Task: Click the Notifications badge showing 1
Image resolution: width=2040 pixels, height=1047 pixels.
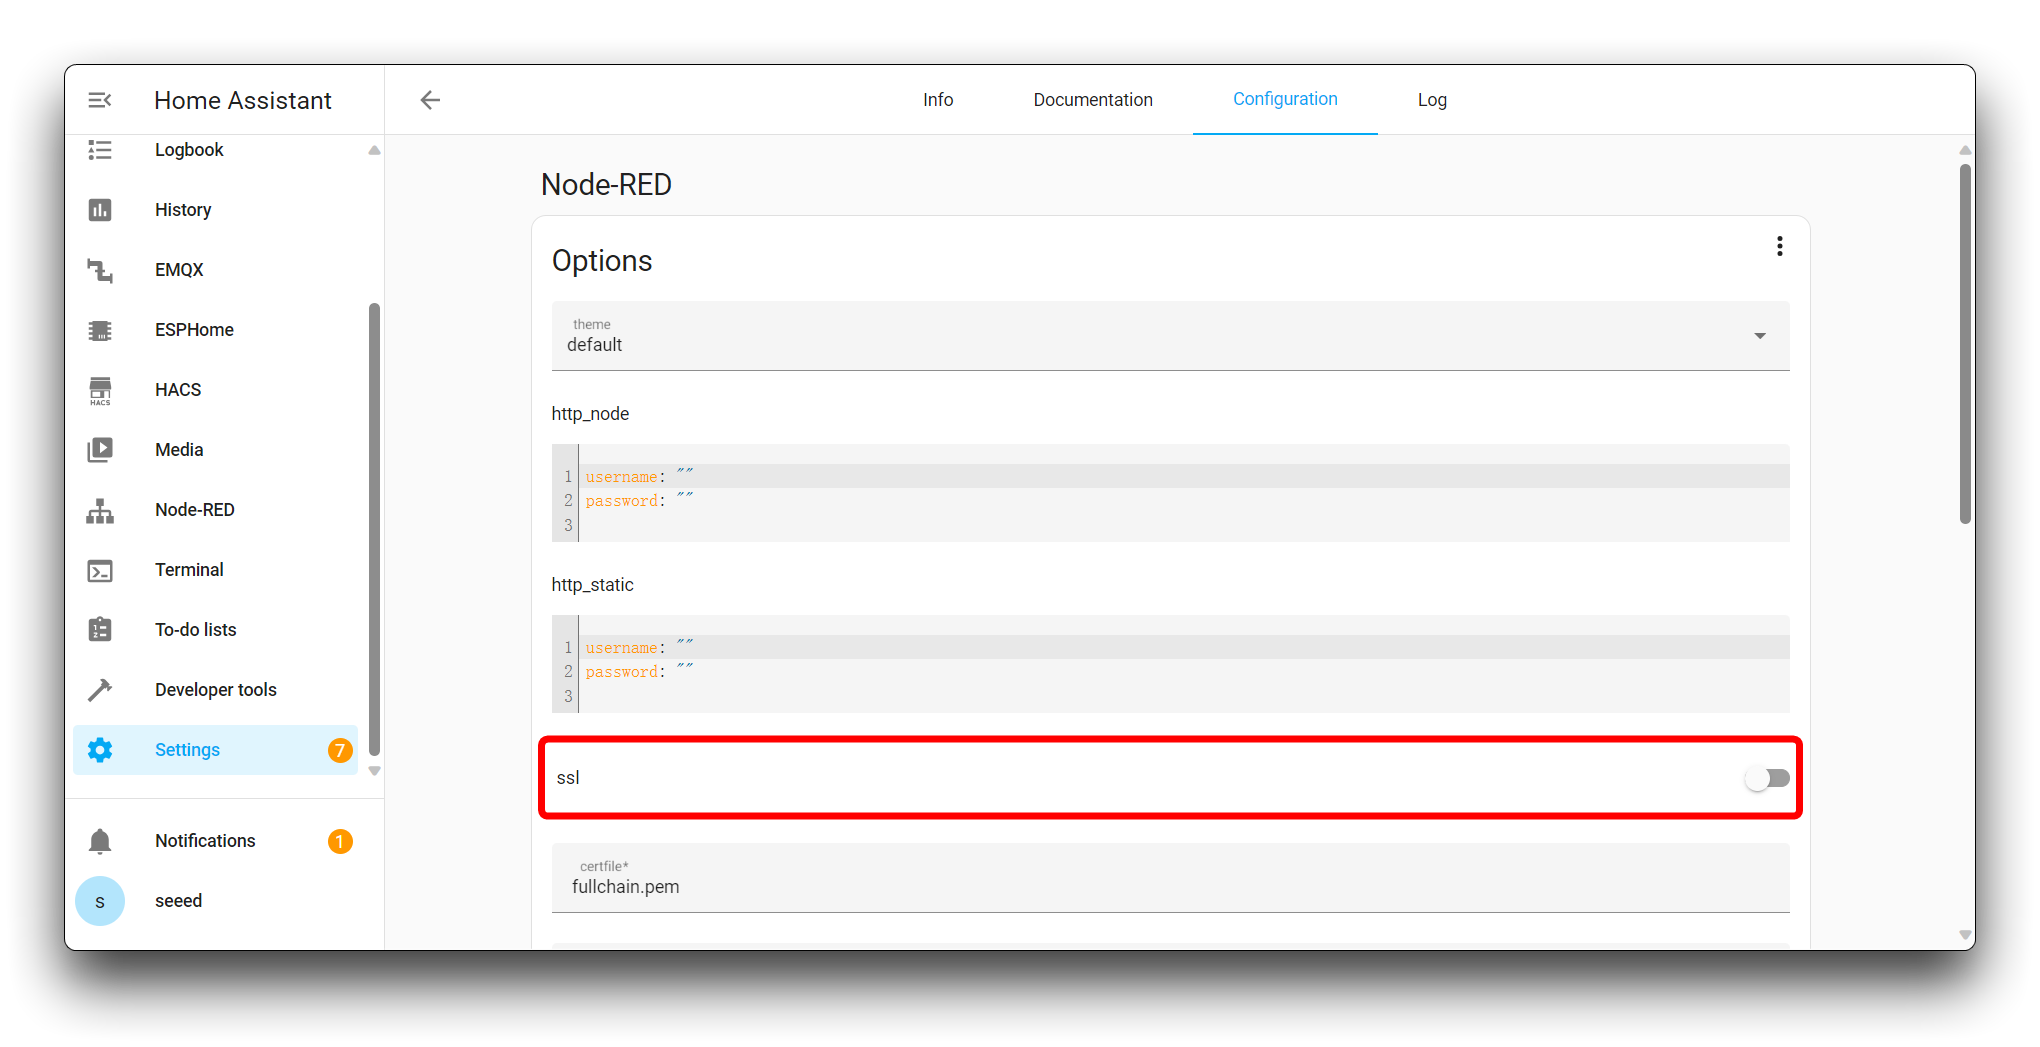Action: click(x=340, y=841)
